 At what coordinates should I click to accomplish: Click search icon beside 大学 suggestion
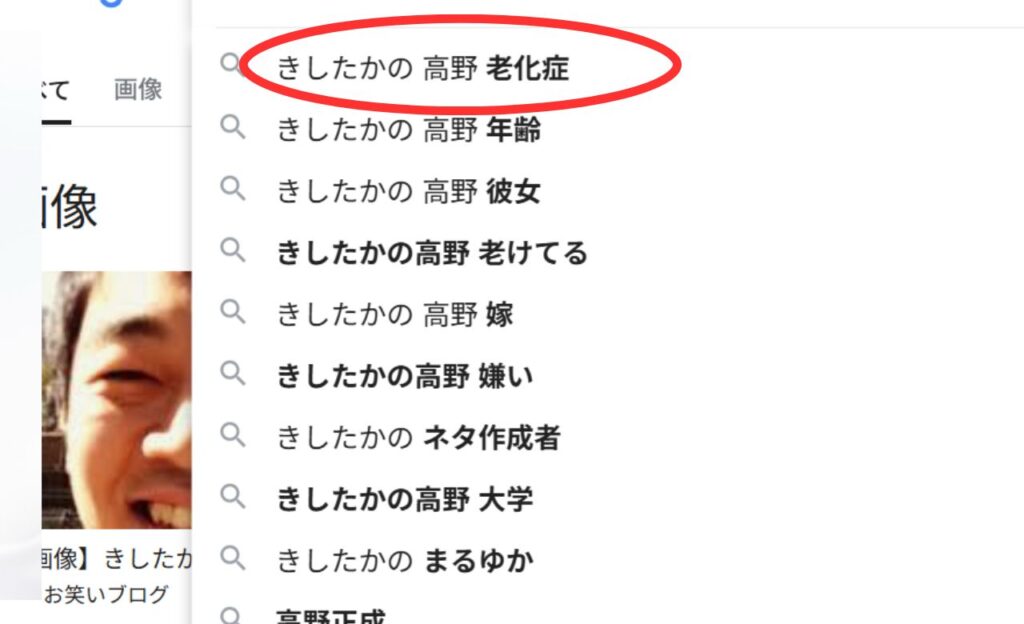232,496
